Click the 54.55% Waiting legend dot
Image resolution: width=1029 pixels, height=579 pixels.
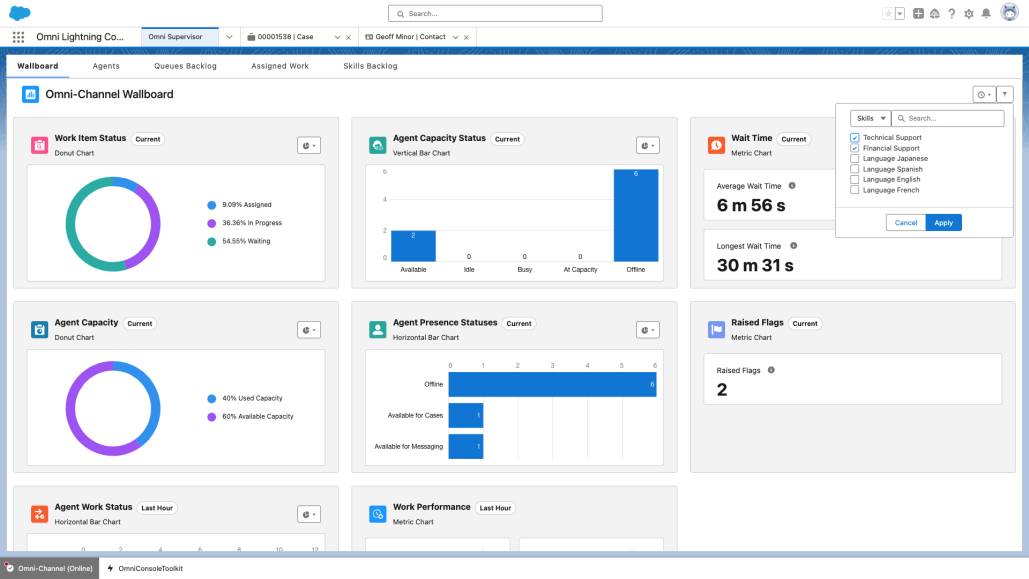211,242
